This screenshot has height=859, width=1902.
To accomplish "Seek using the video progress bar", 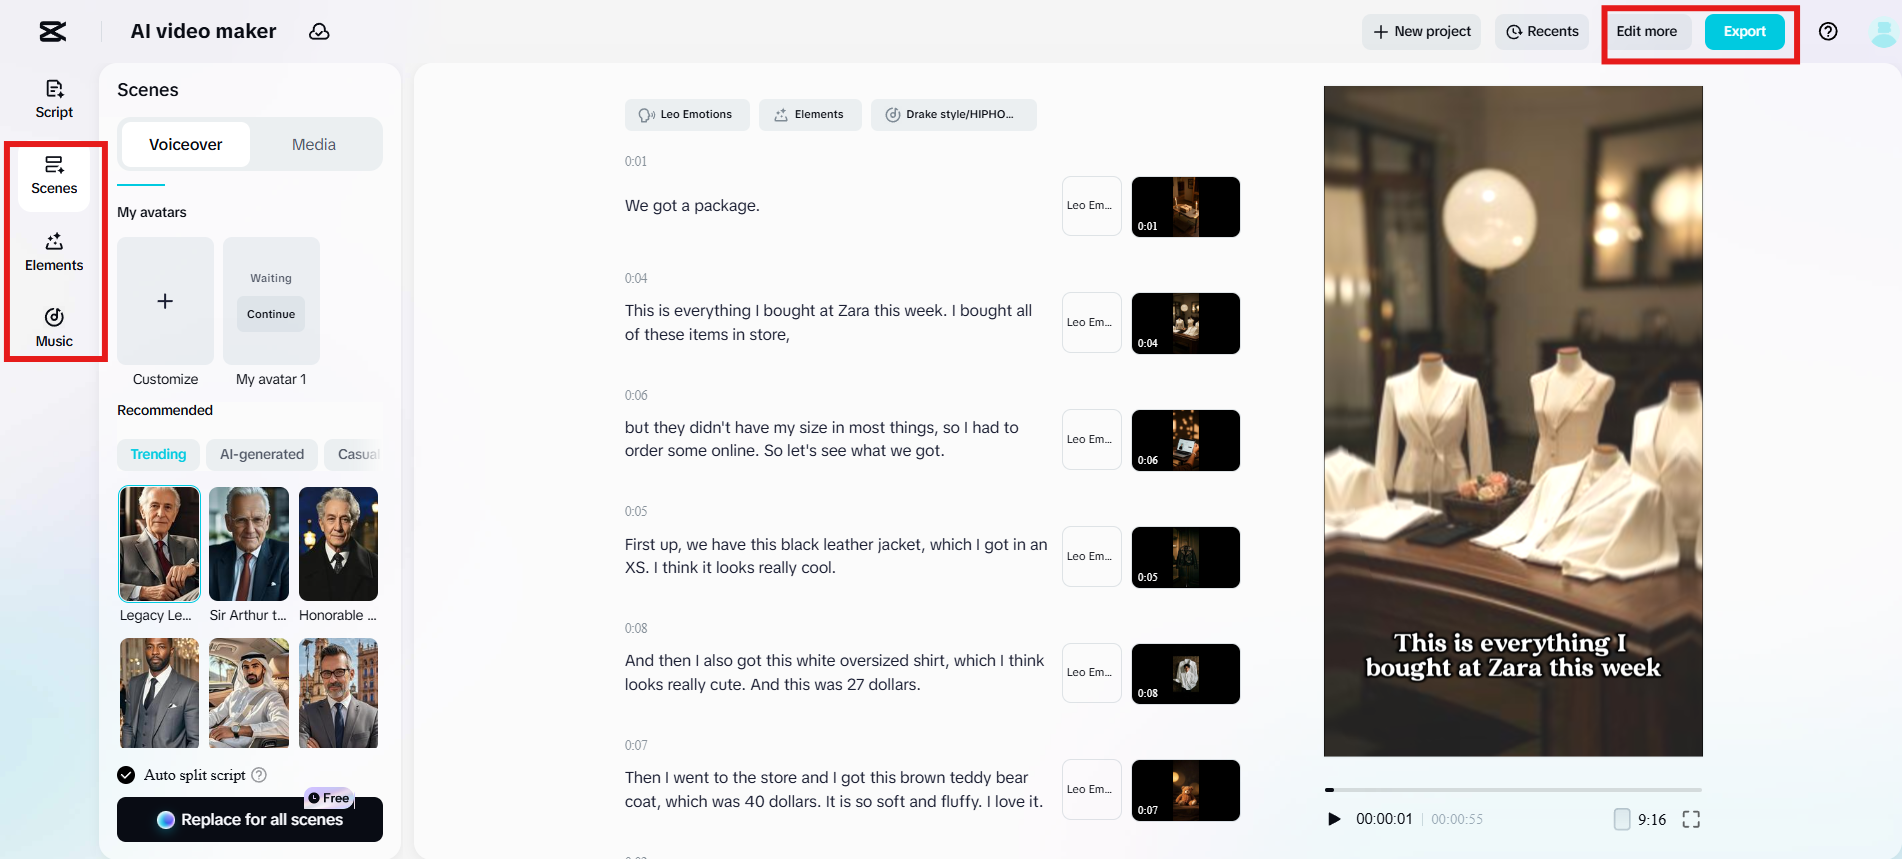I will pyautogui.click(x=1513, y=790).
